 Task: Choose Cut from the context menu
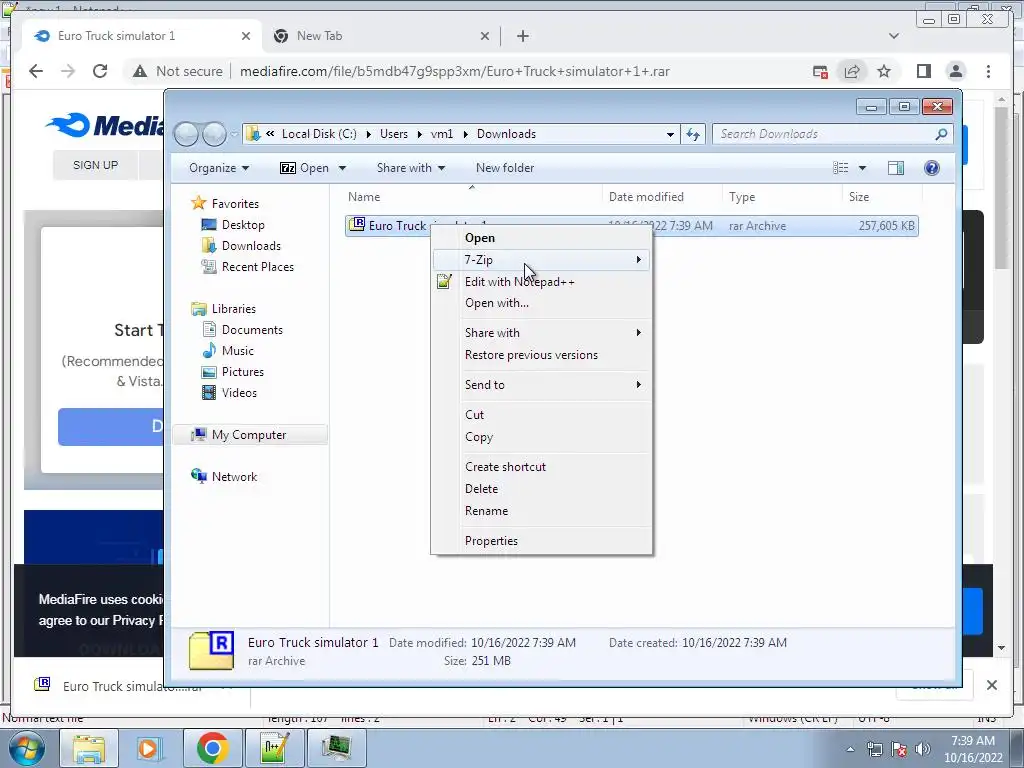pyautogui.click(x=474, y=415)
